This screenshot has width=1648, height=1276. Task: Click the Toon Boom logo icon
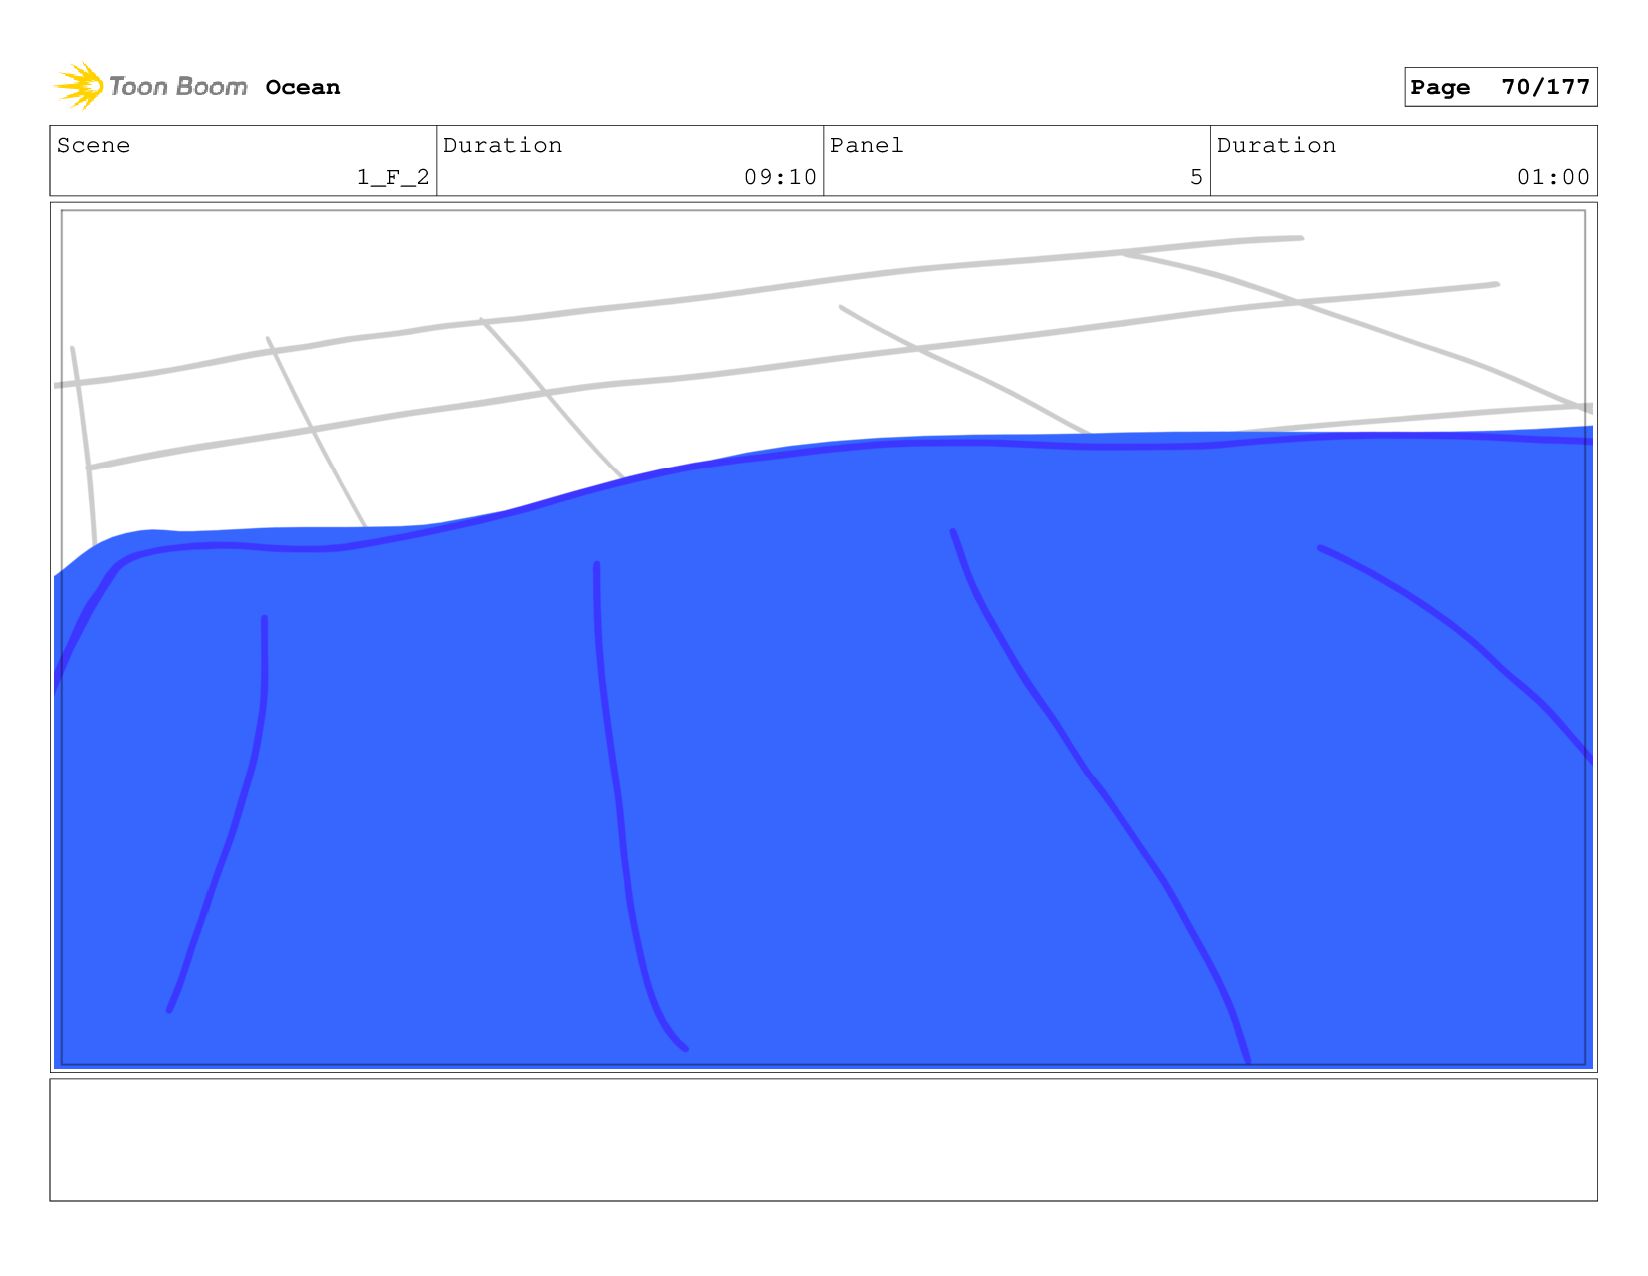79,86
